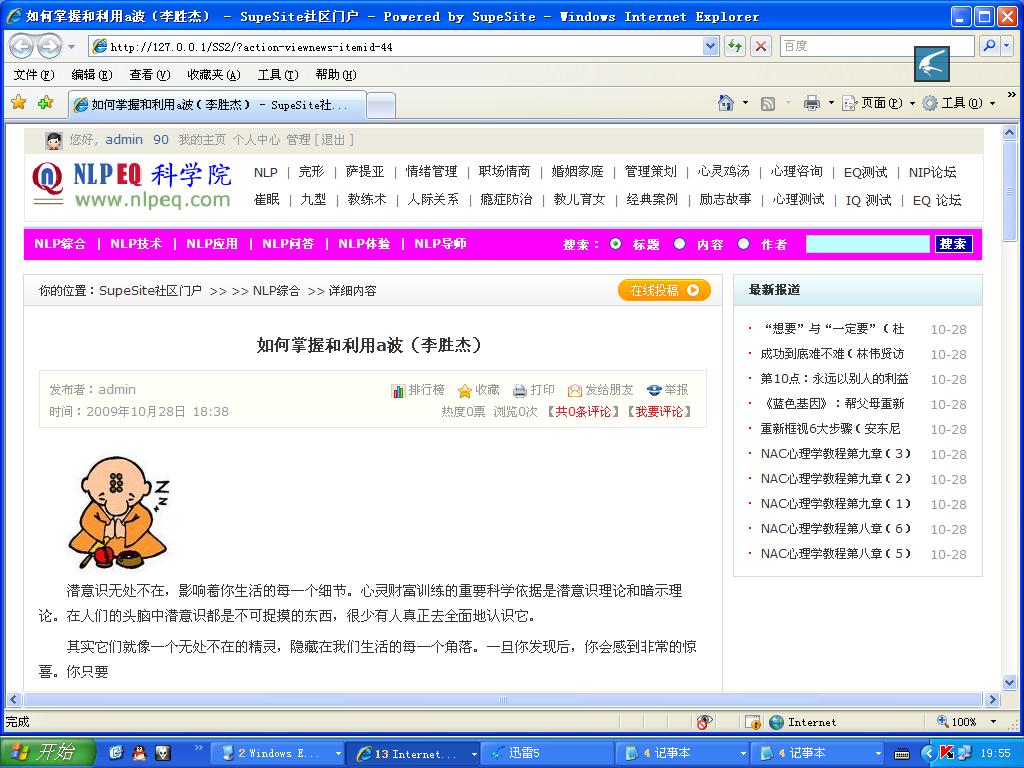This screenshot has height=768, width=1024.
Task: Click the 发给朋友 envelope icon
Action: pos(575,391)
